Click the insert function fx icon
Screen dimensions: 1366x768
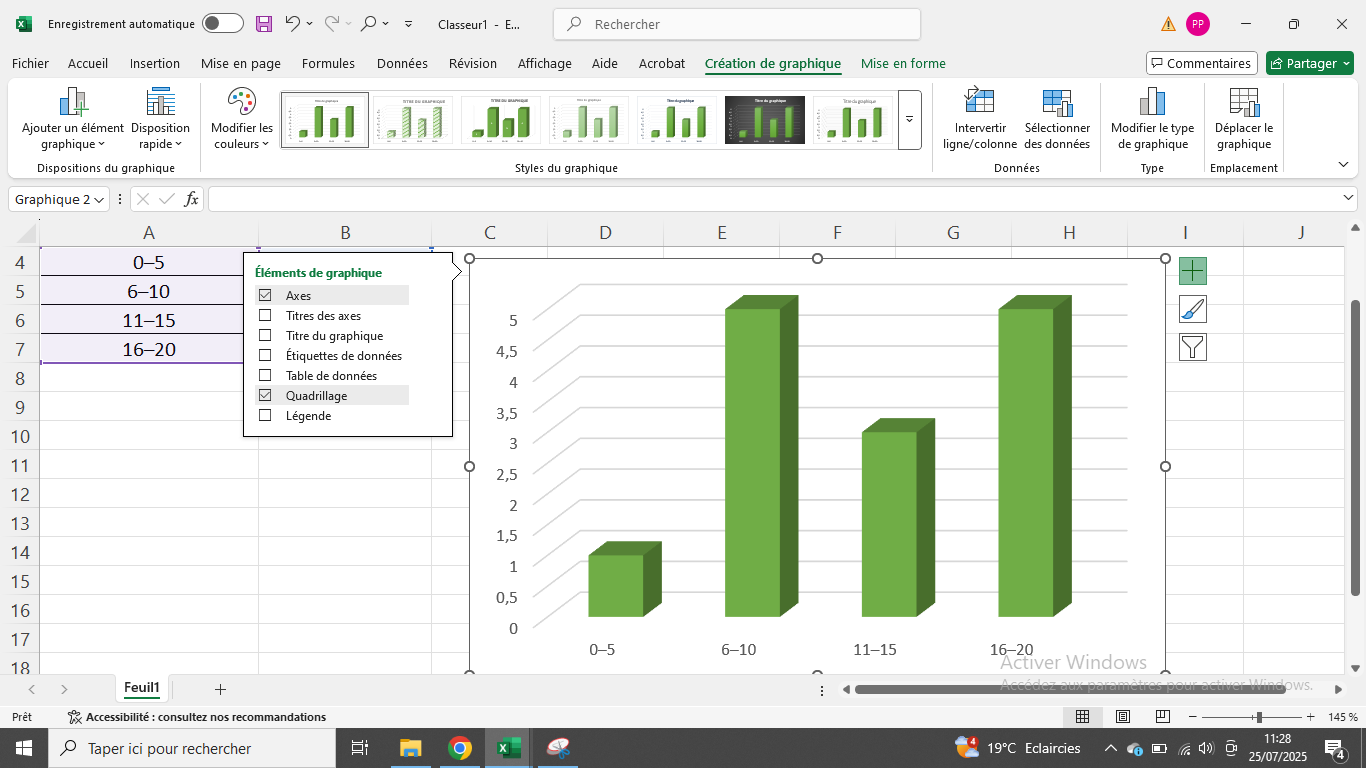click(x=191, y=199)
